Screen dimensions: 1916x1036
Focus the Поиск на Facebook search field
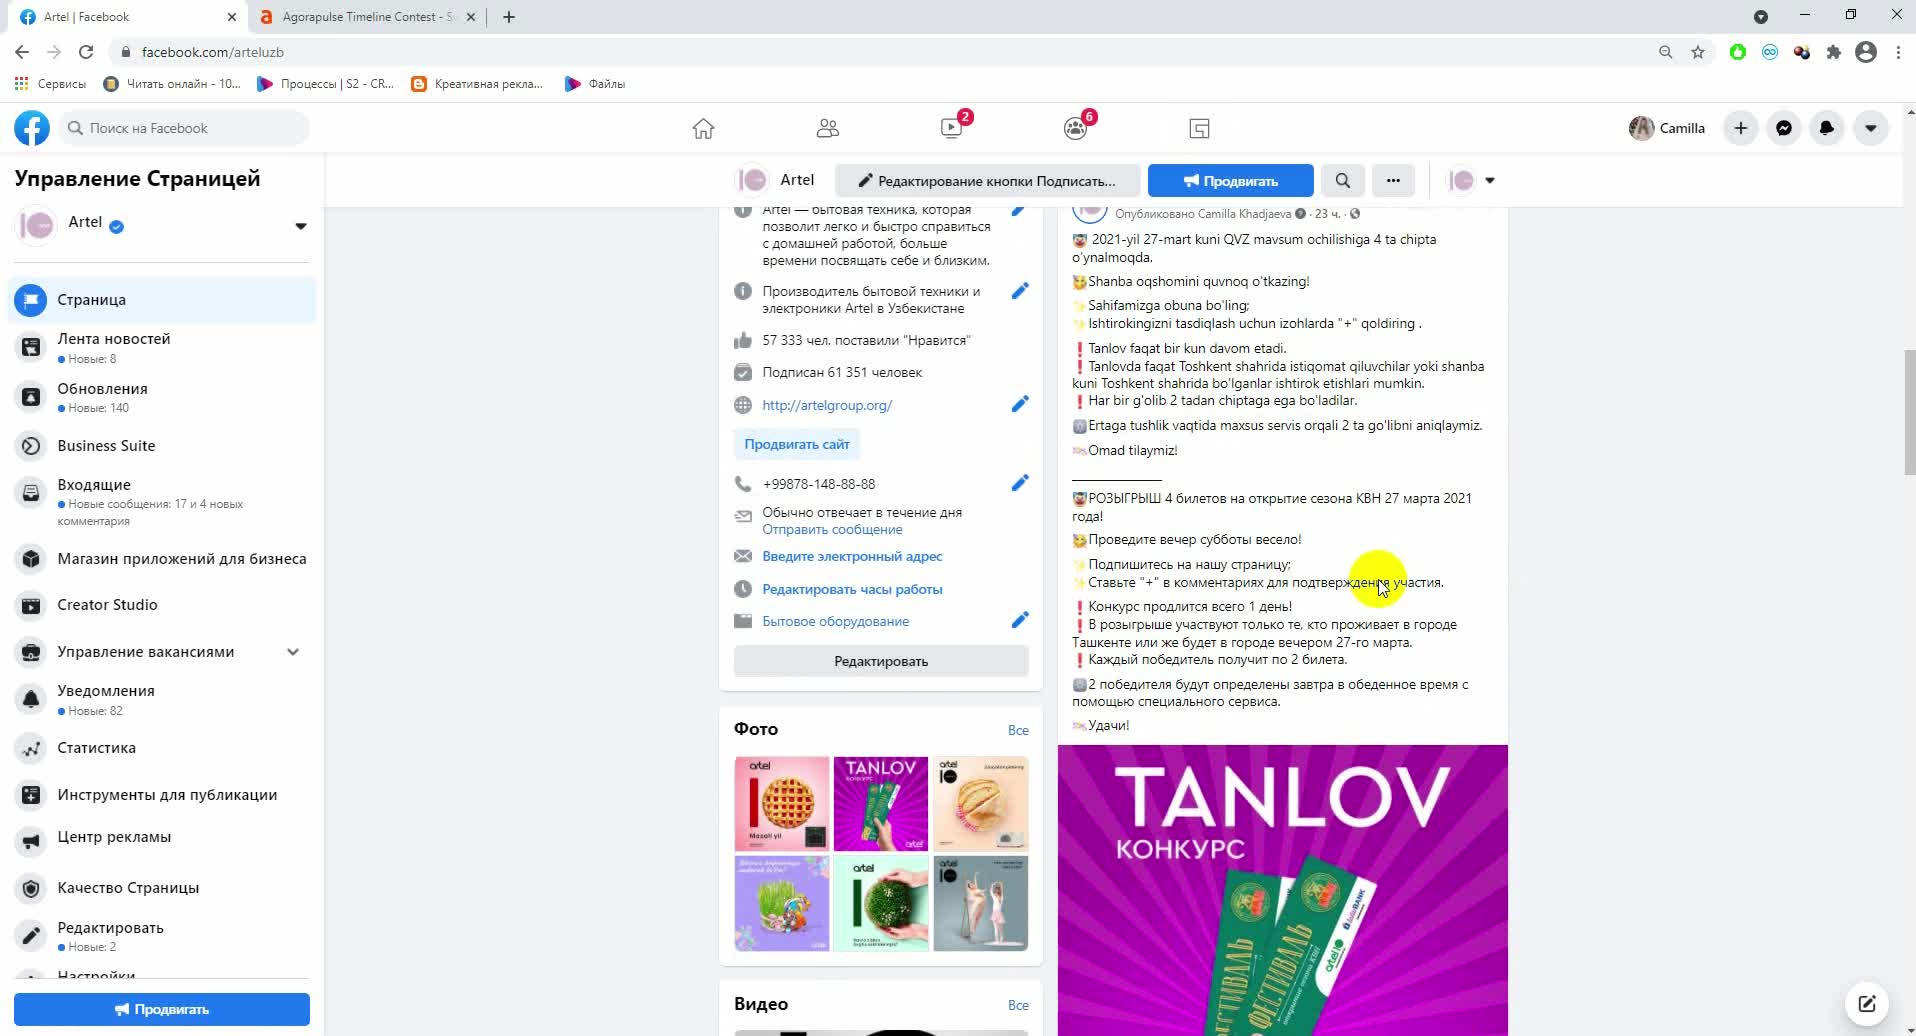pos(186,128)
